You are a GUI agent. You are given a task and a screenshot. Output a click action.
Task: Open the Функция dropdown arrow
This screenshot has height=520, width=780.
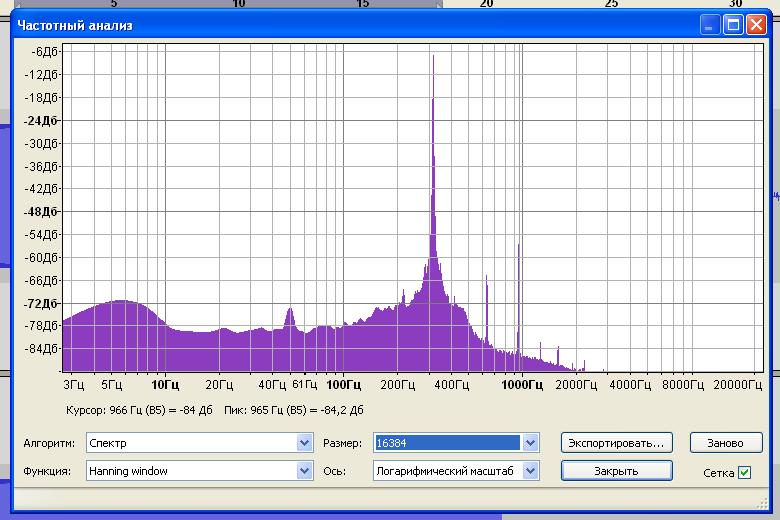pos(304,470)
